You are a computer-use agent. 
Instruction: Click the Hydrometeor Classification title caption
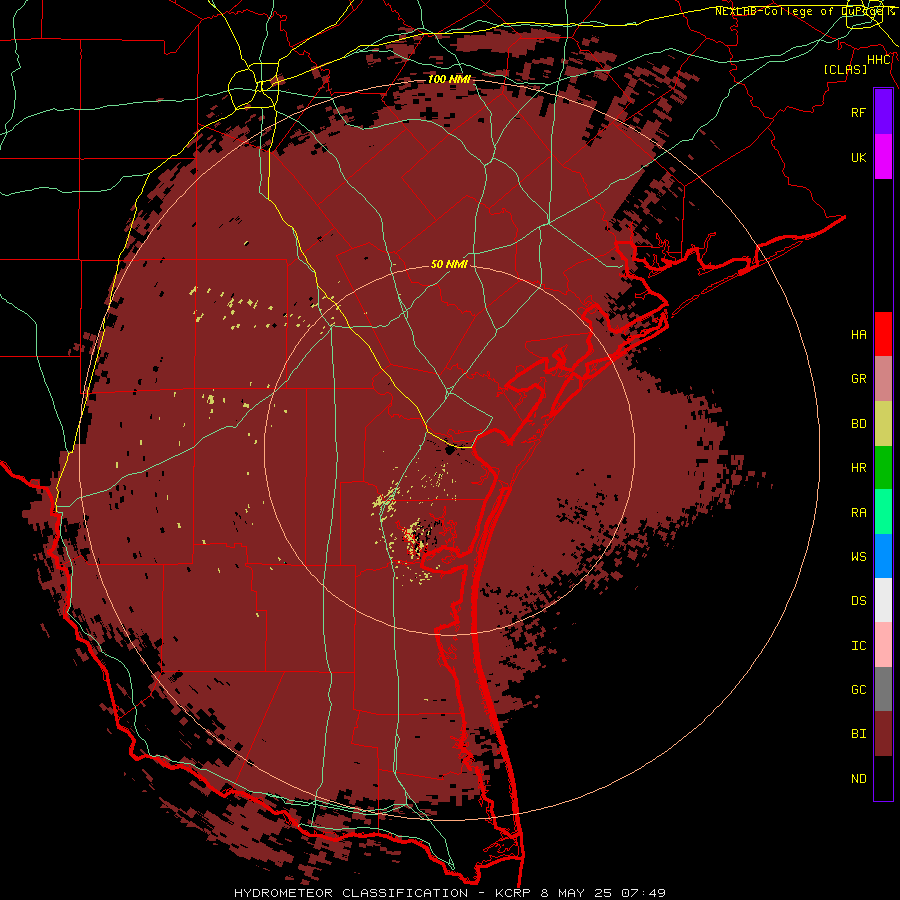(351, 893)
